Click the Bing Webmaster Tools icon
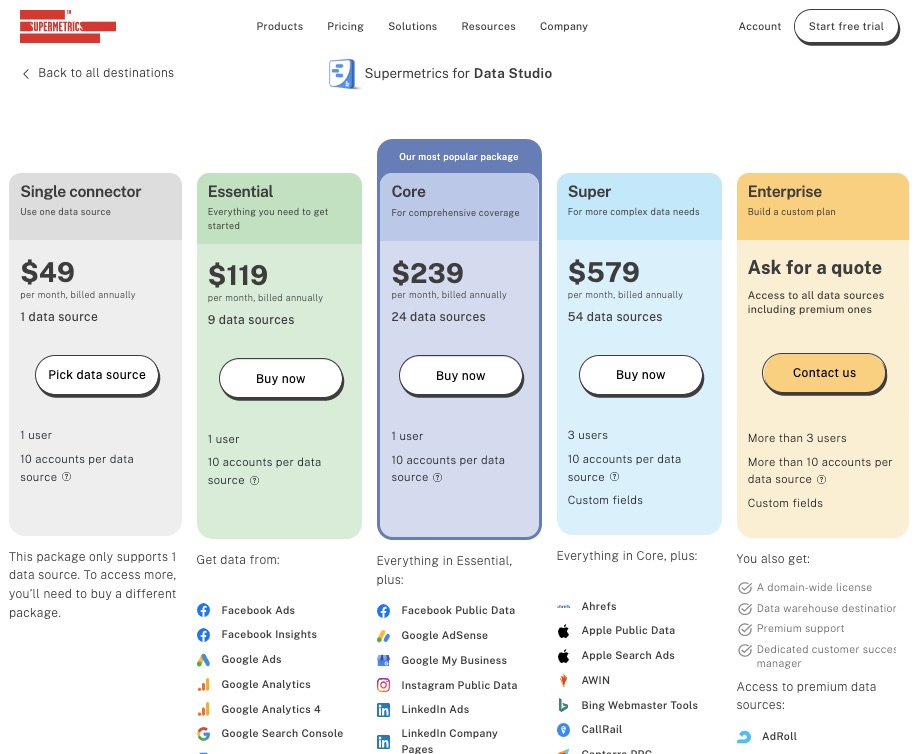 click(564, 705)
